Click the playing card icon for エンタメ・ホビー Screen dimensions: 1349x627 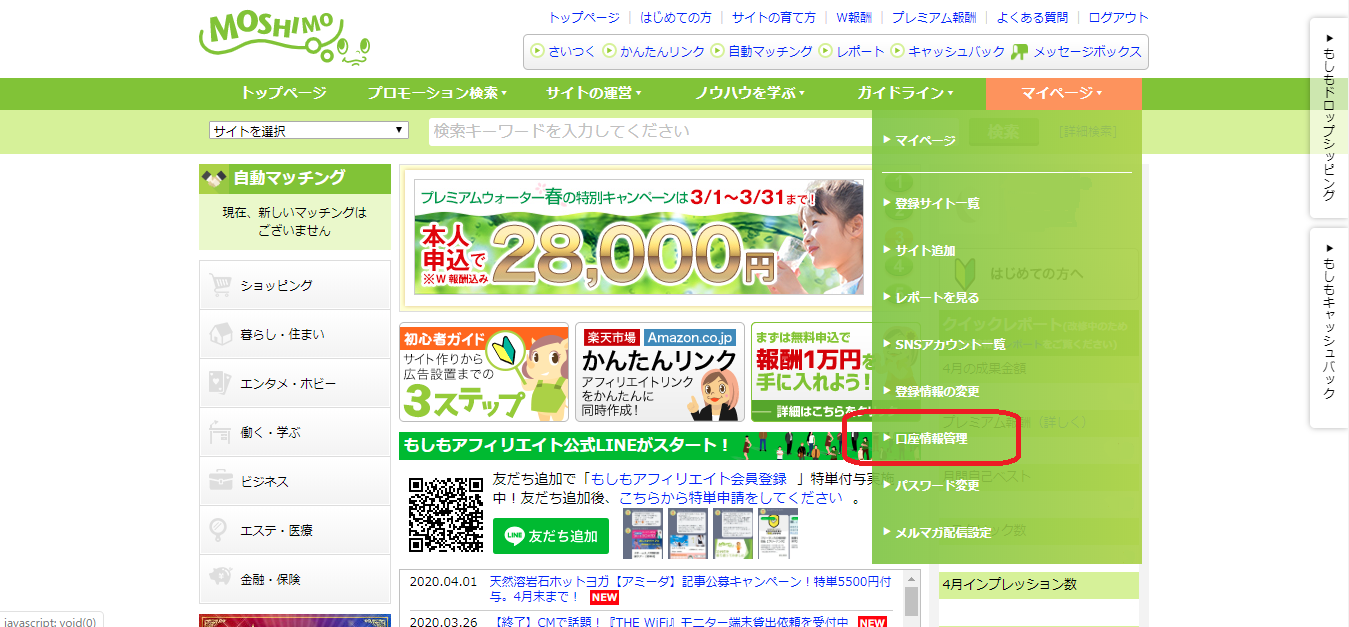point(220,384)
